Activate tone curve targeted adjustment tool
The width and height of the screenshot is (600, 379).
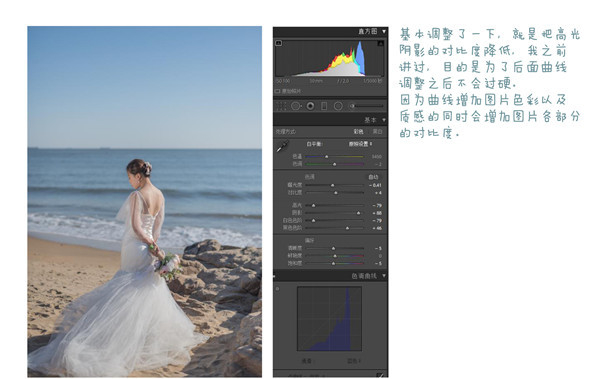pyautogui.click(x=278, y=289)
